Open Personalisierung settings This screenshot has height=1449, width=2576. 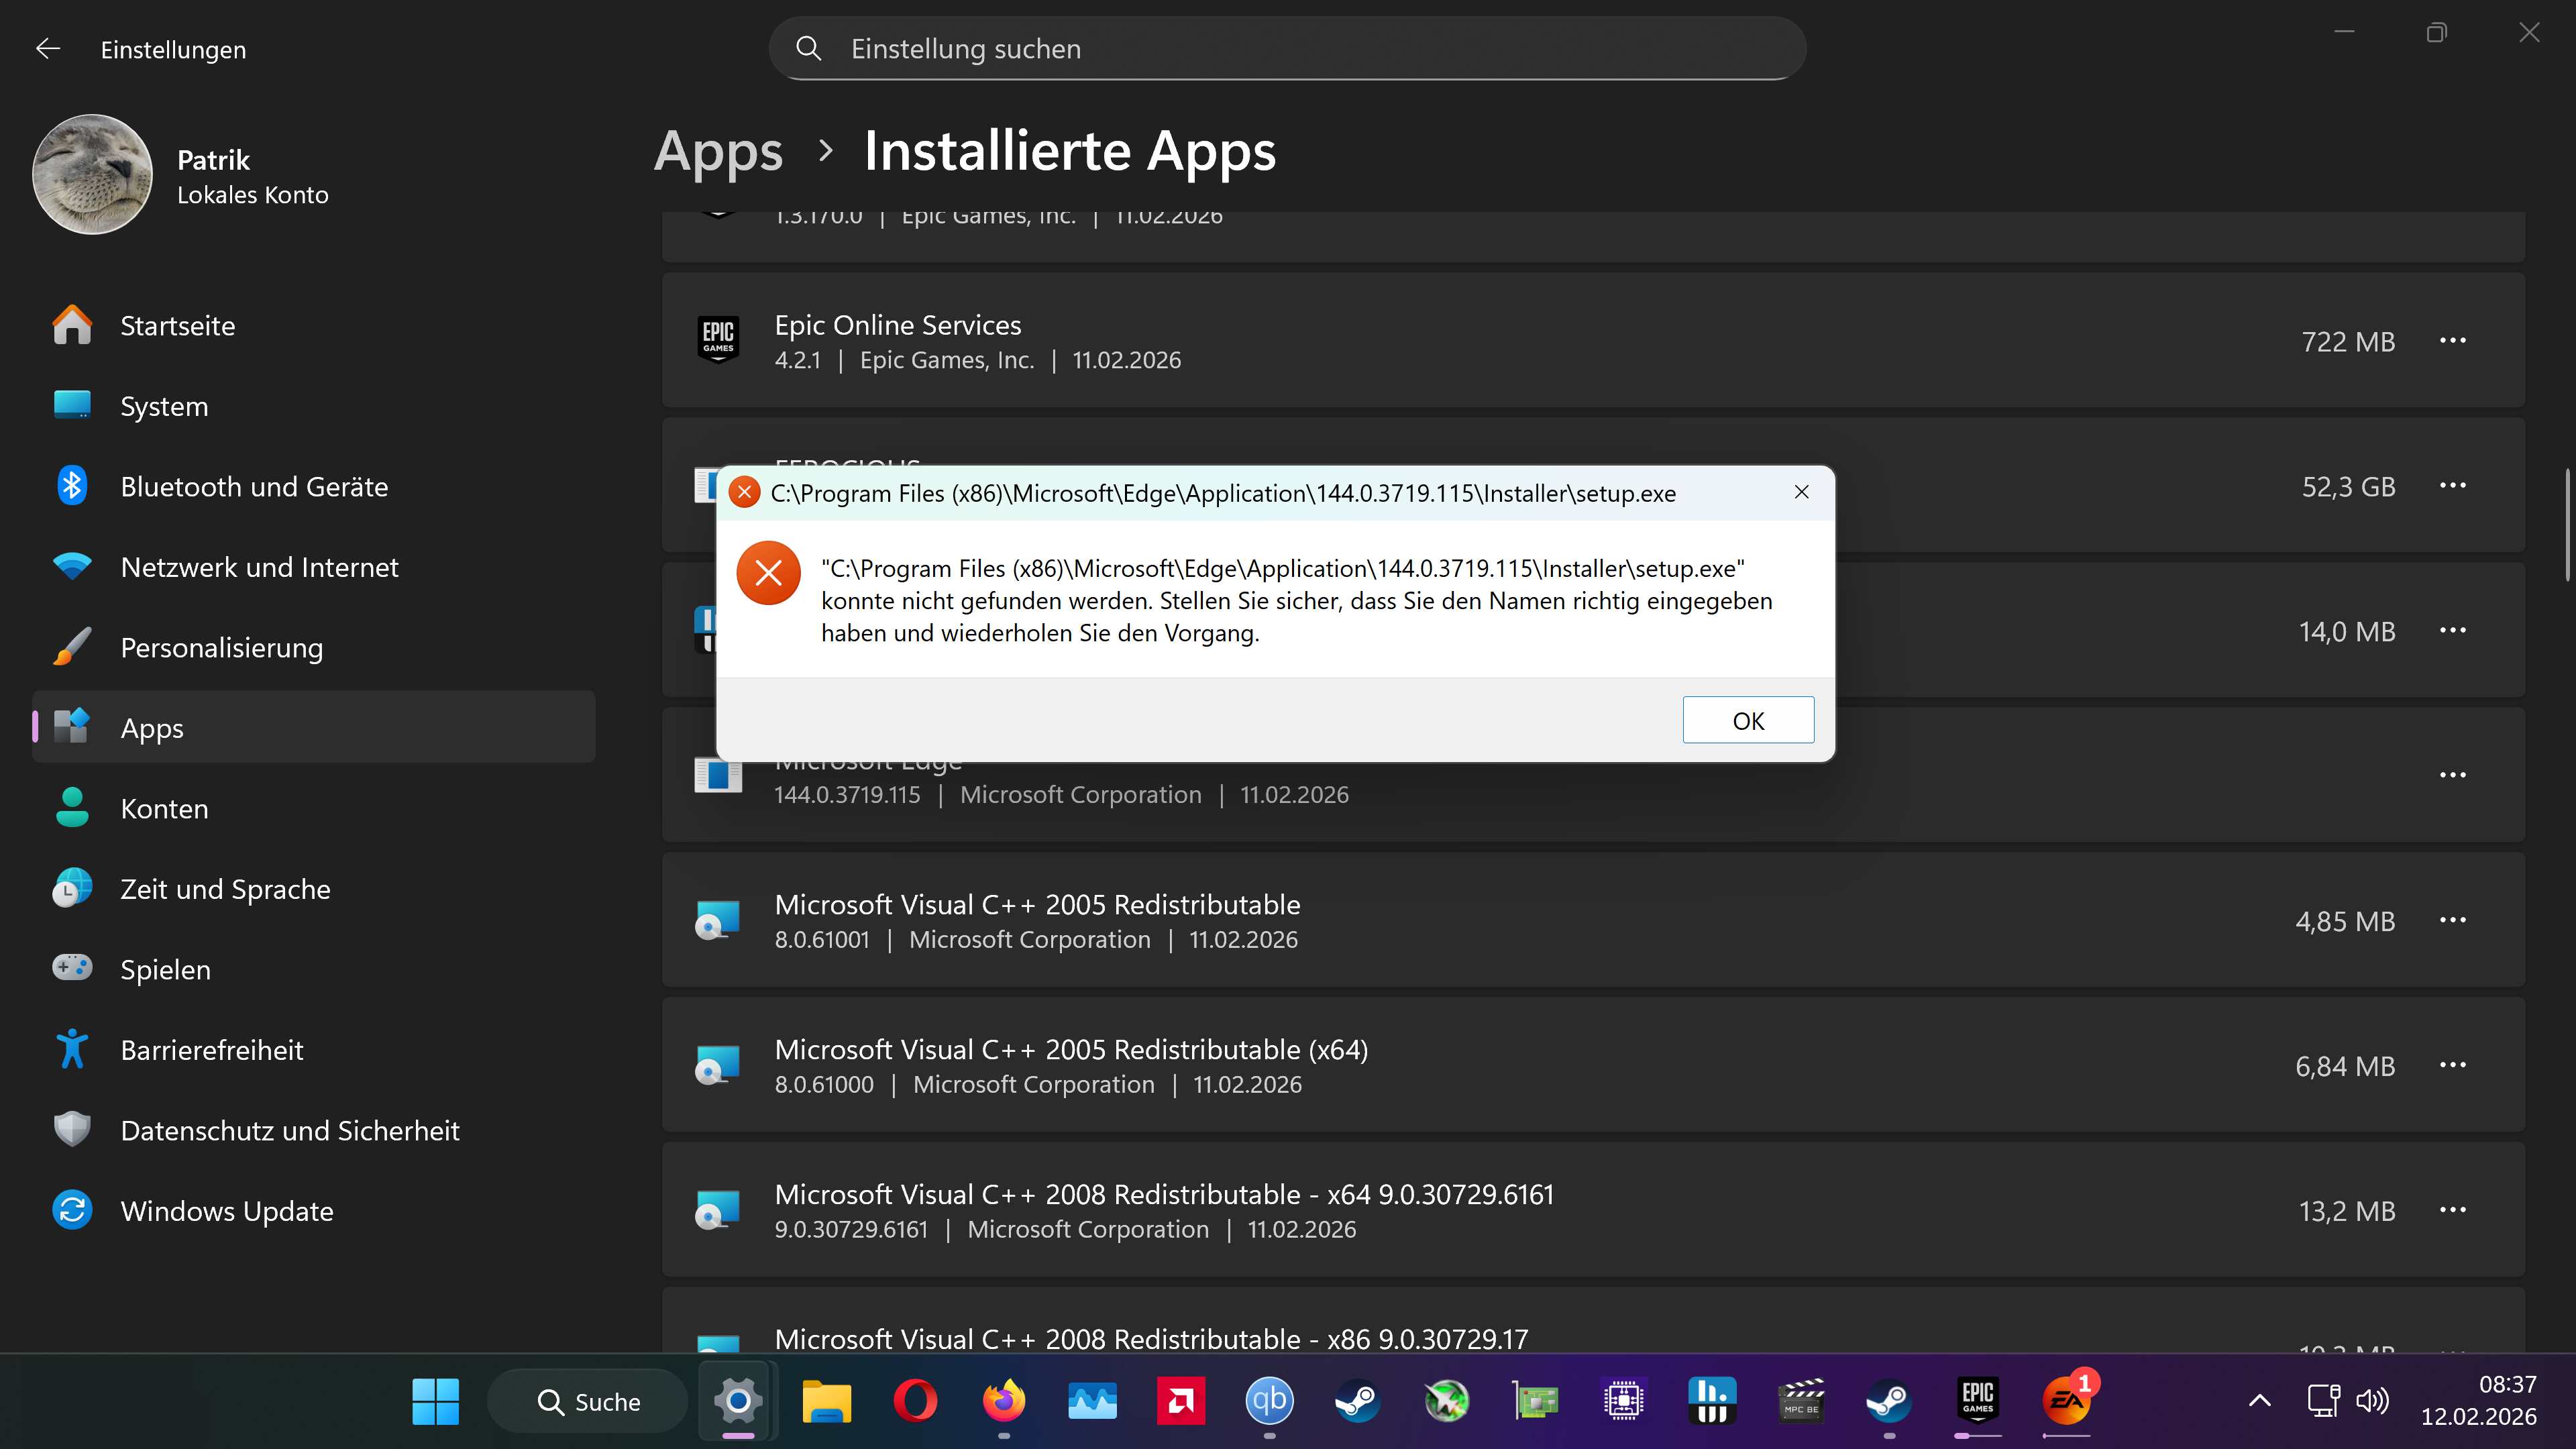(222, 647)
